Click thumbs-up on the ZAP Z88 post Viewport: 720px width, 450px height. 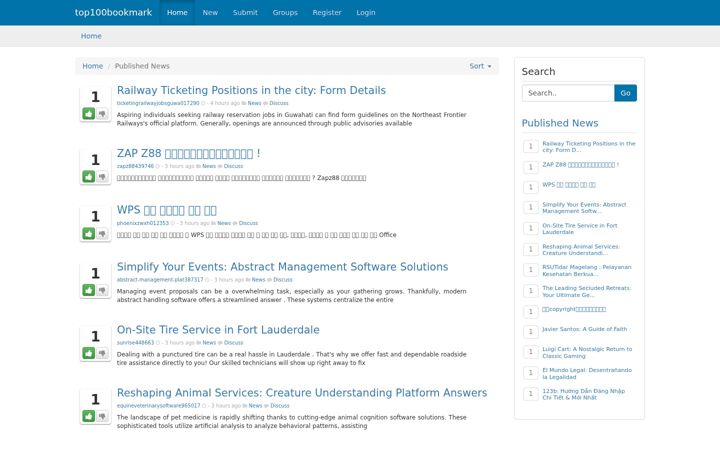(89, 177)
